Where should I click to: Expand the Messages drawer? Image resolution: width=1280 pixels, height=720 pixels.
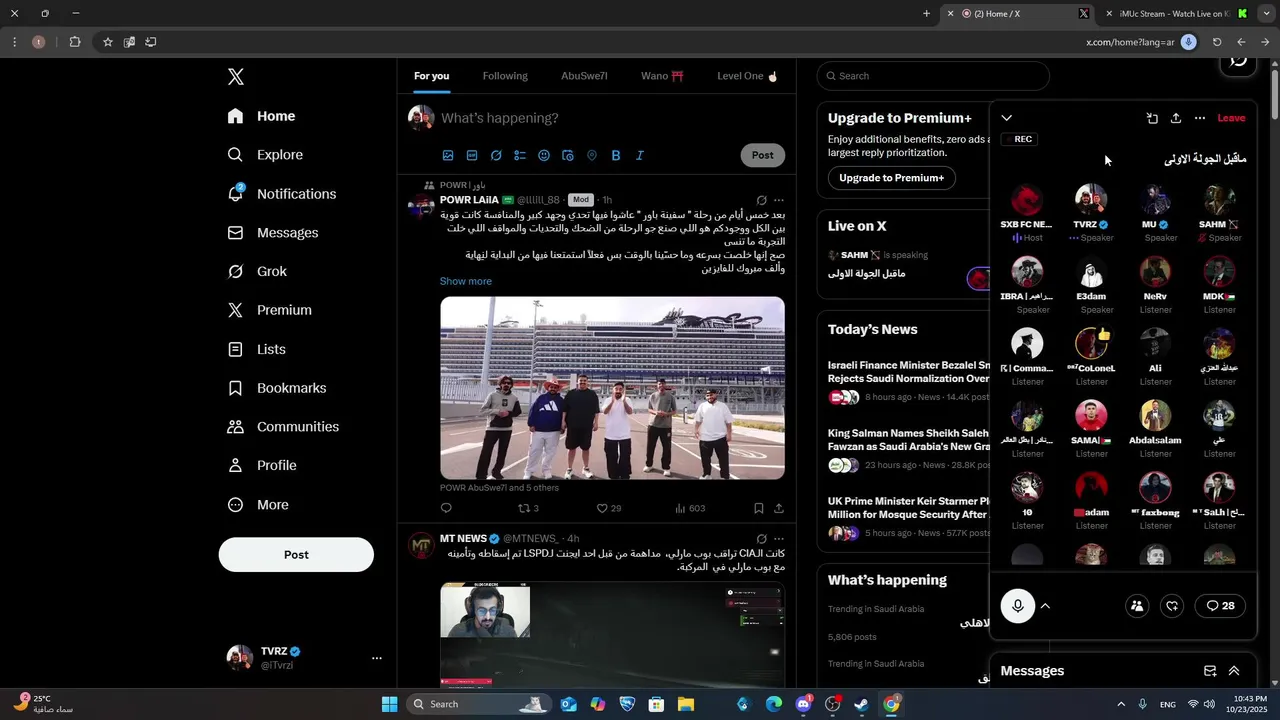[x=1234, y=671]
